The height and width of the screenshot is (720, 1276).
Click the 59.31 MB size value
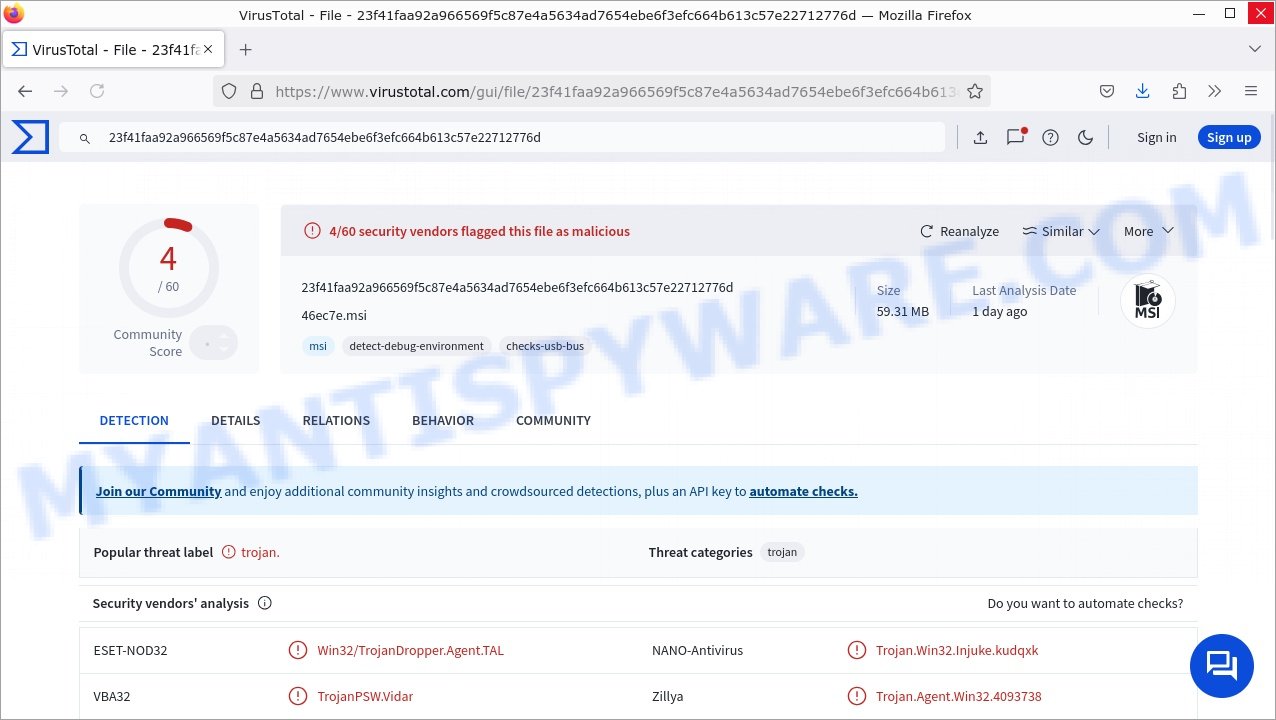click(x=903, y=311)
